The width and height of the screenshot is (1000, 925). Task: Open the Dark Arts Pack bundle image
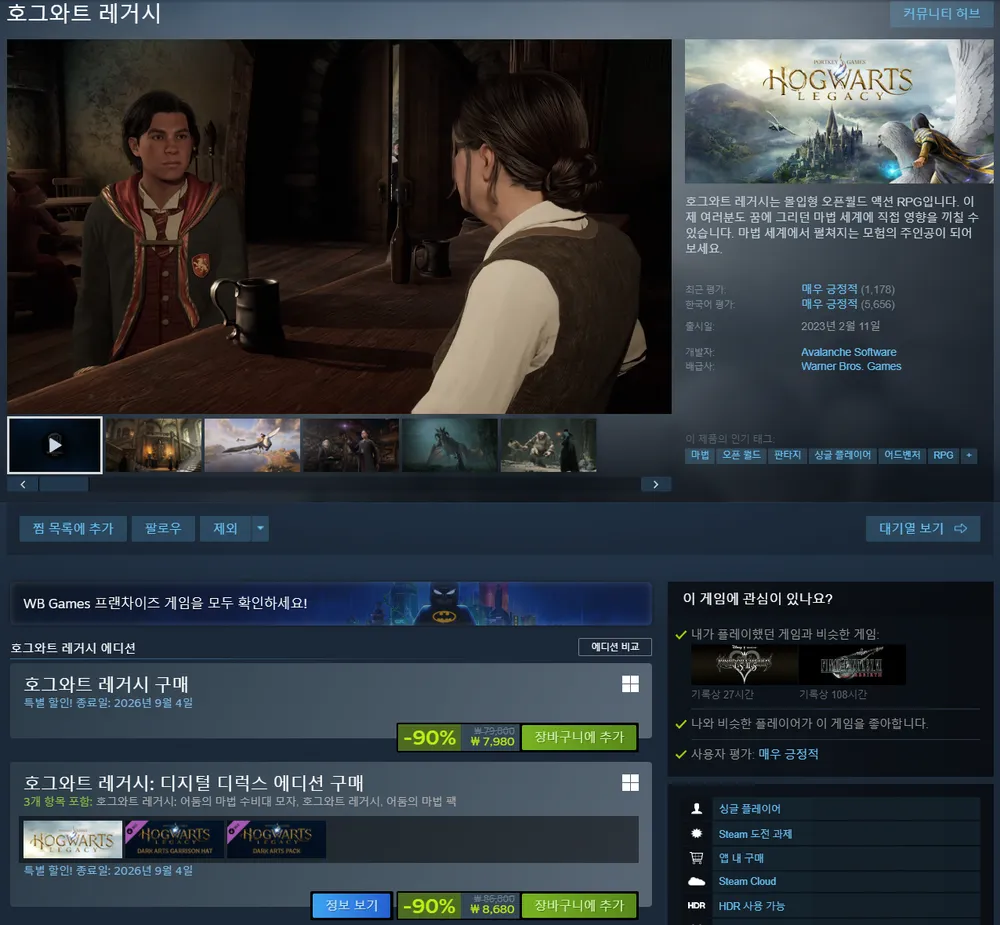(x=277, y=839)
